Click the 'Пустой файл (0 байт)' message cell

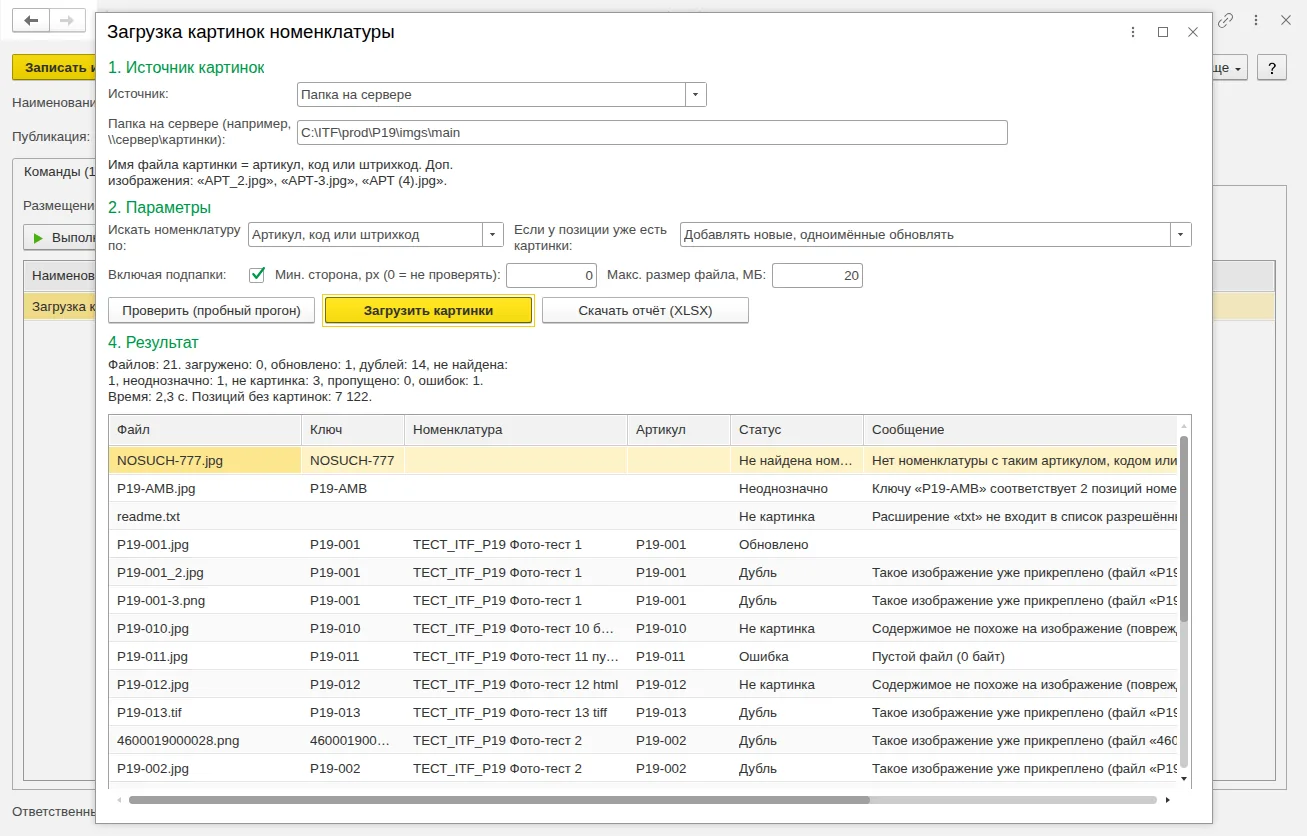1021,656
